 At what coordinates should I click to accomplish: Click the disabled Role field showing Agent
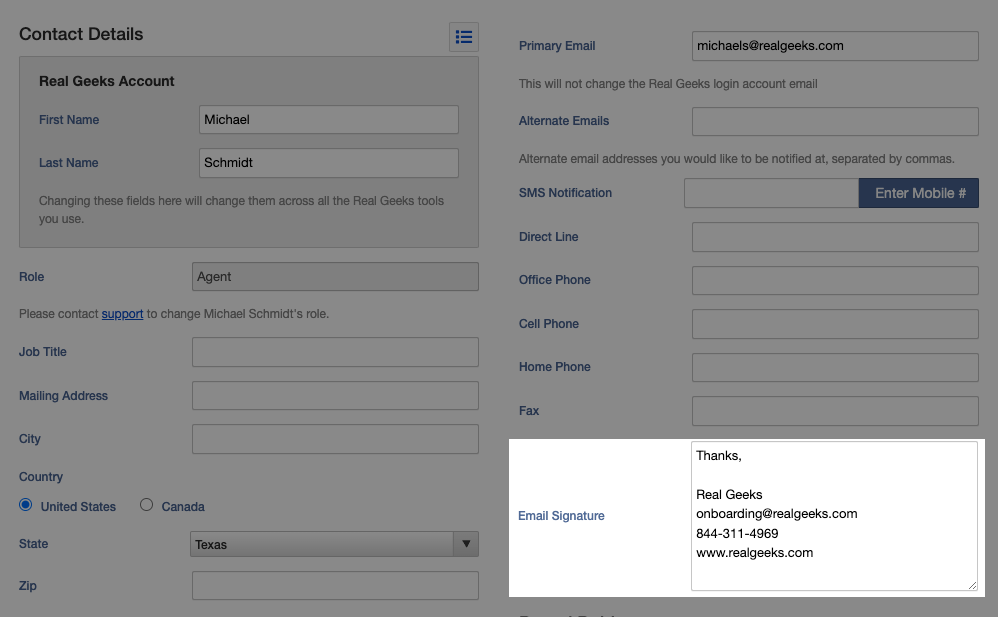coord(335,277)
